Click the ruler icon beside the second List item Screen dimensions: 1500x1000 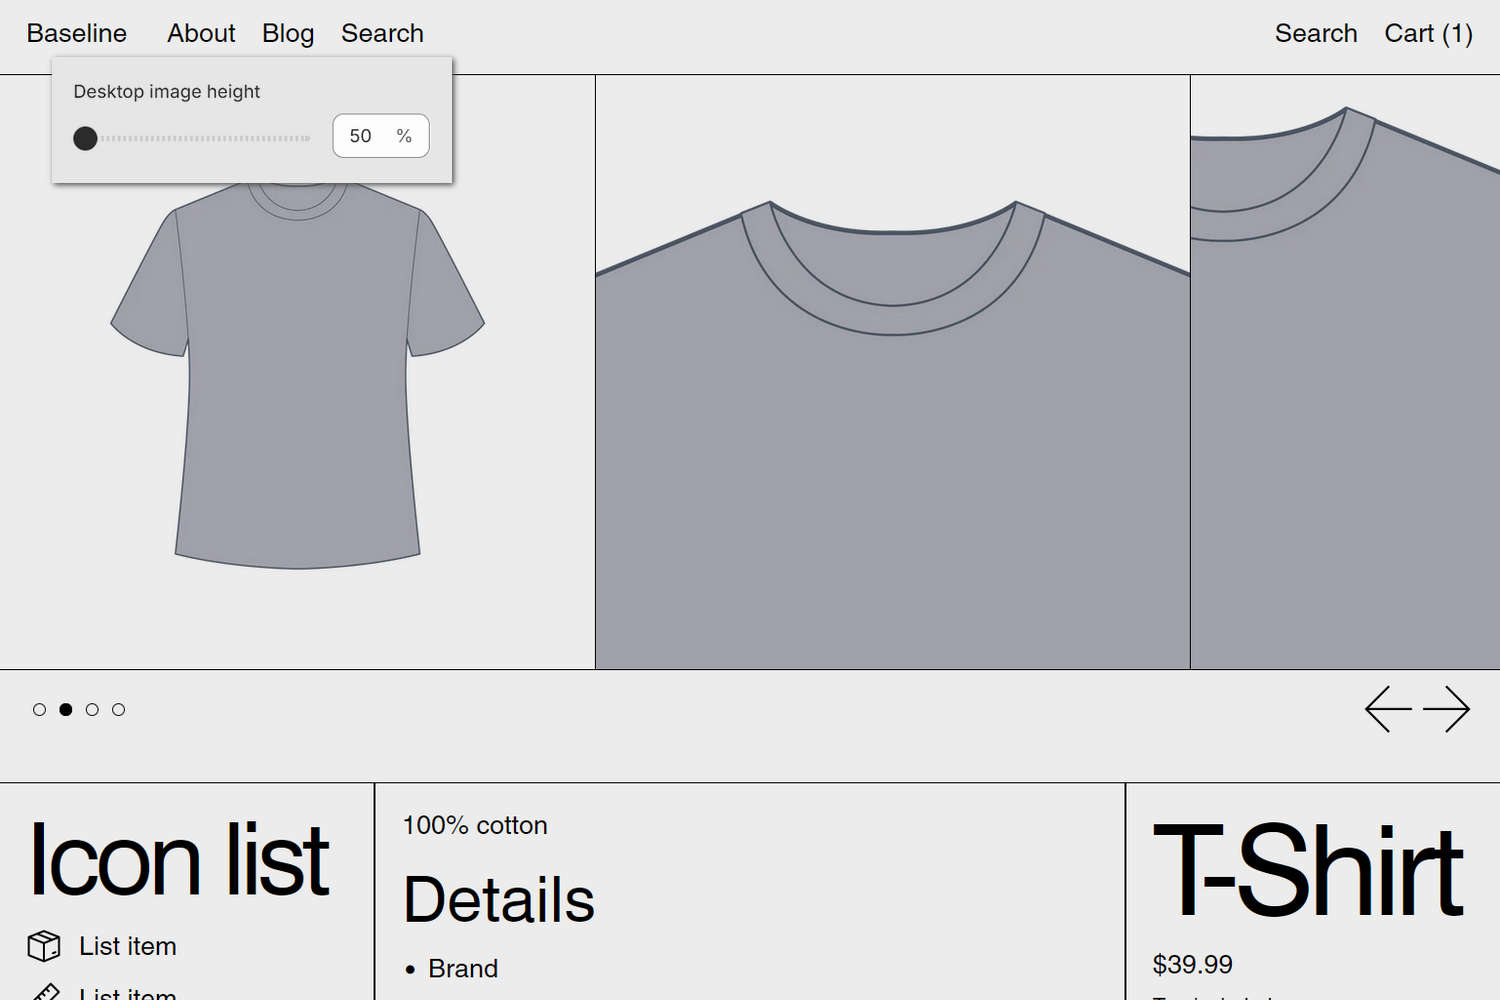point(44,992)
